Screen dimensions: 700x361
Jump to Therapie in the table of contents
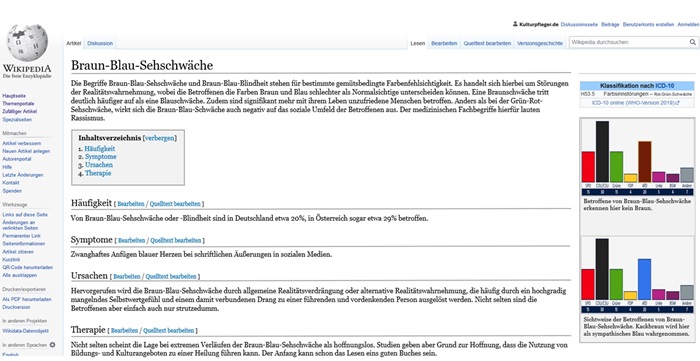point(98,173)
